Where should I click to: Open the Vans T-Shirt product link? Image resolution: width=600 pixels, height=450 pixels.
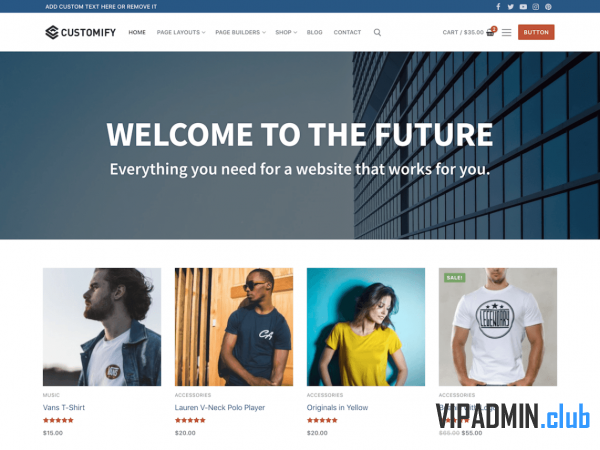point(64,408)
